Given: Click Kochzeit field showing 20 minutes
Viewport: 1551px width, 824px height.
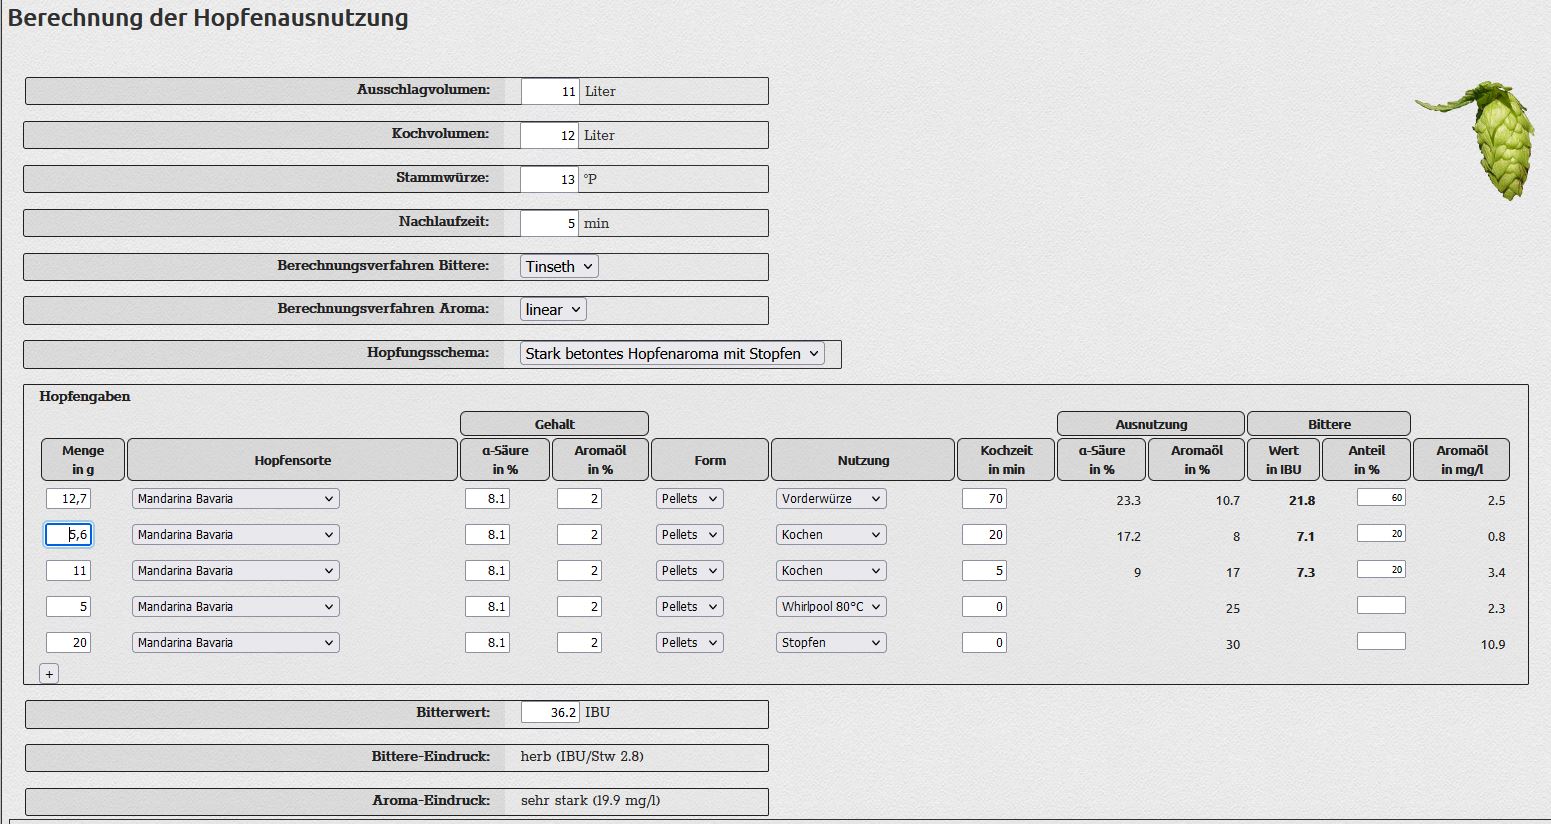Looking at the screenshot, I should pos(984,534).
